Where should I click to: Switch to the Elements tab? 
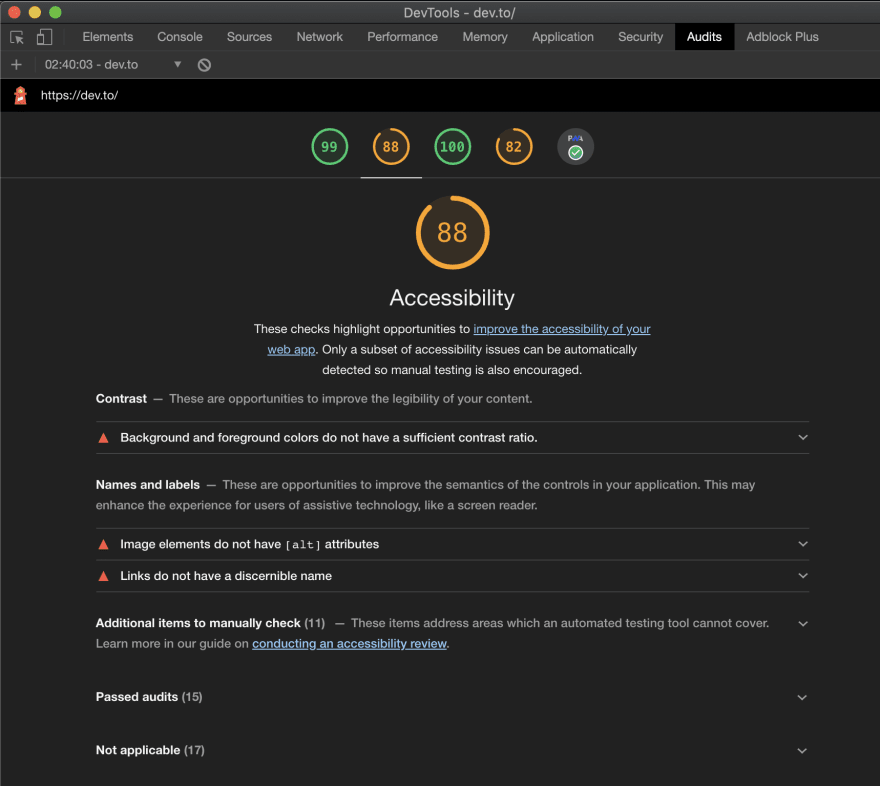(108, 37)
